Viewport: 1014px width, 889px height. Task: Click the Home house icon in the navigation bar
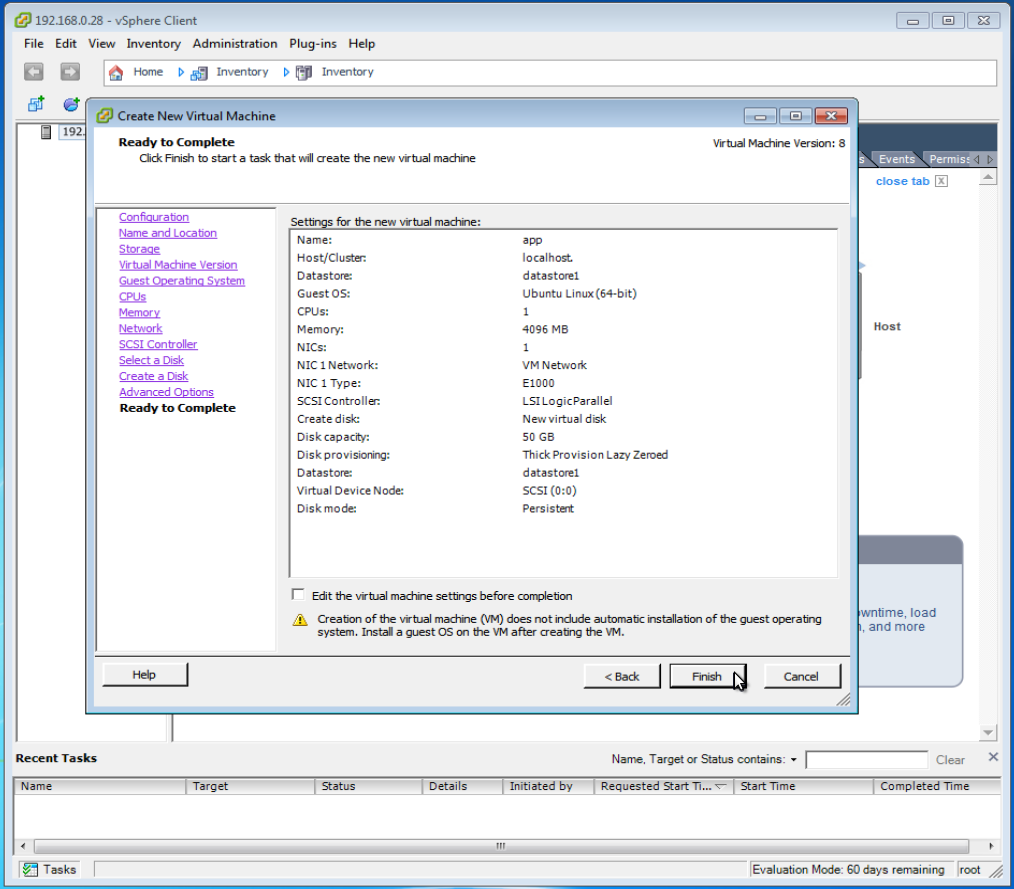116,72
